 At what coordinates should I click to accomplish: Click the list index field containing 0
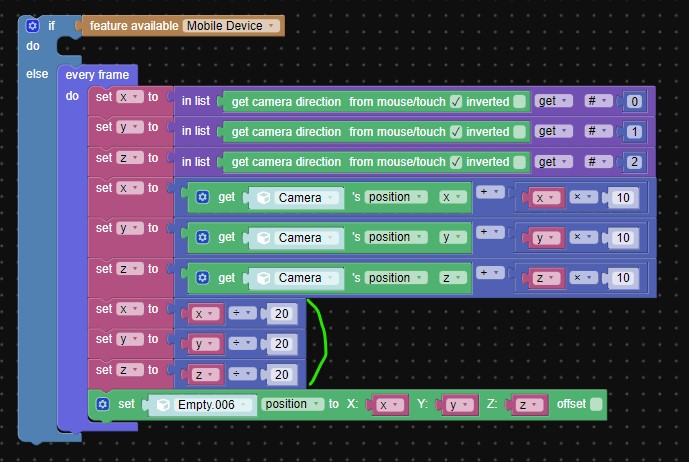point(634,102)
